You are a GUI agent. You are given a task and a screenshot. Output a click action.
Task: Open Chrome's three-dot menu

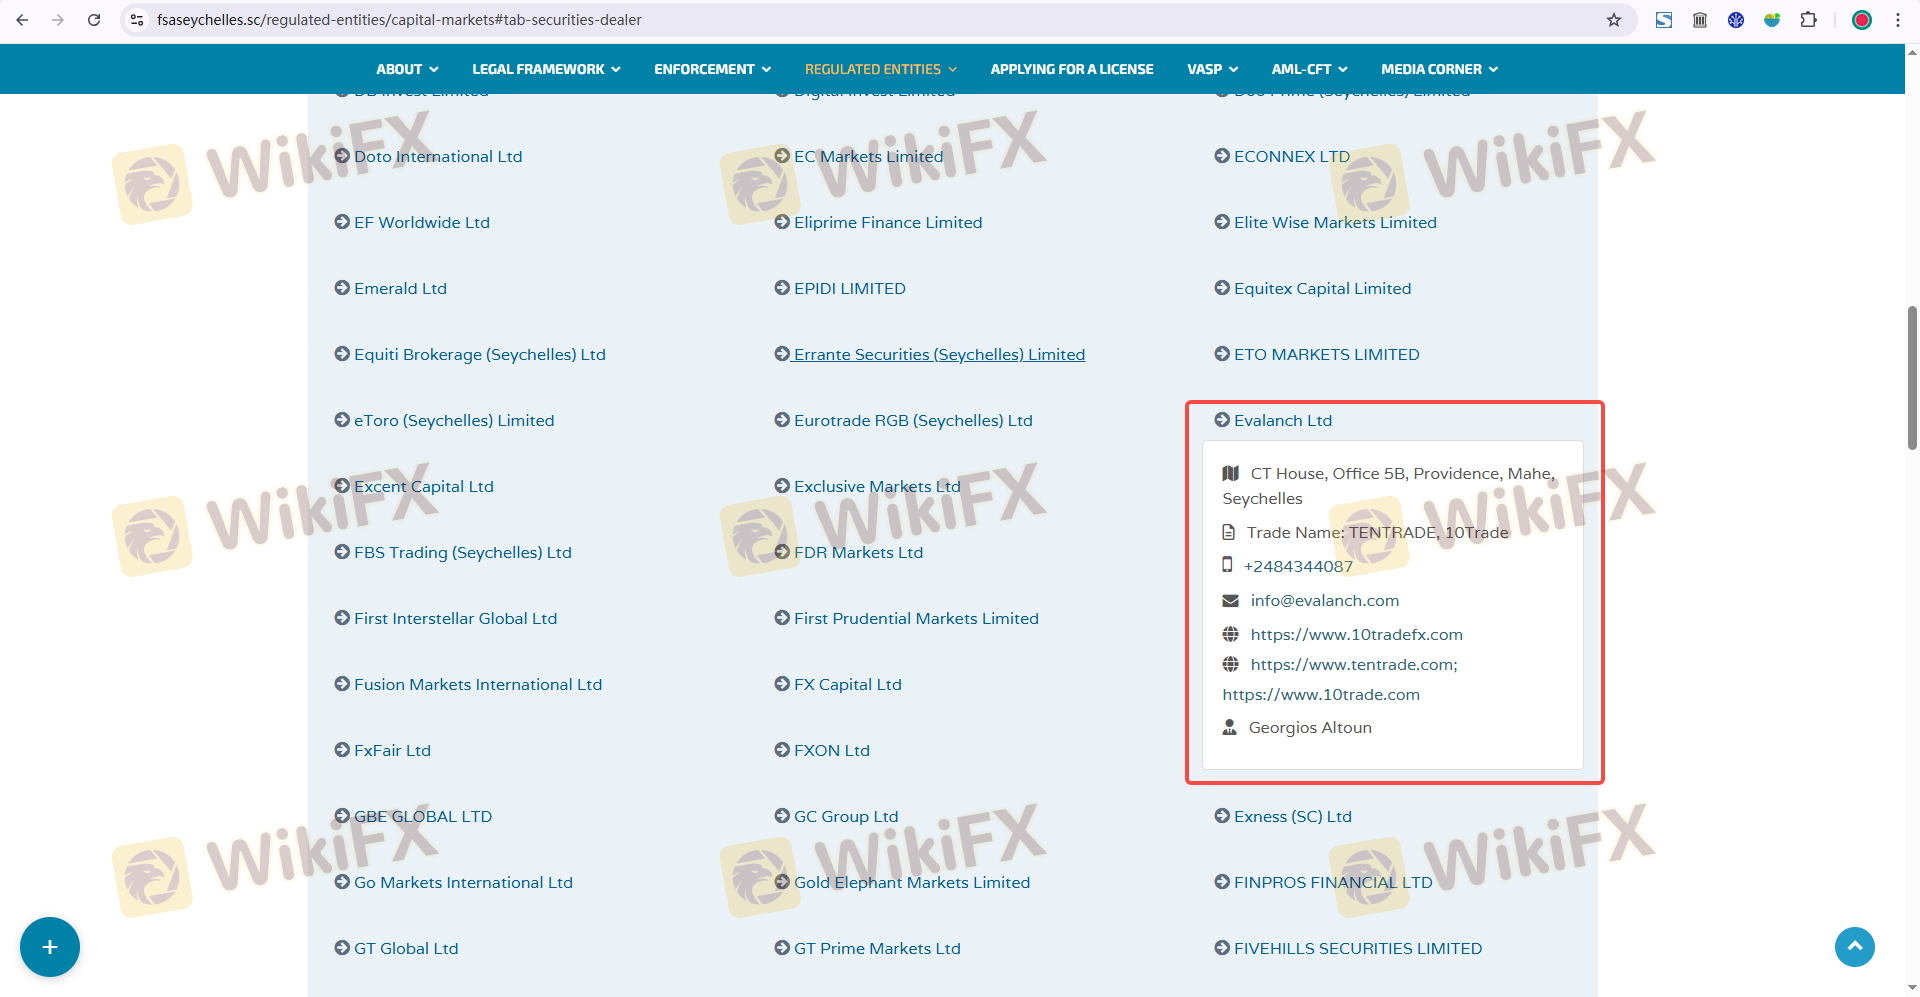[1897, 20]
